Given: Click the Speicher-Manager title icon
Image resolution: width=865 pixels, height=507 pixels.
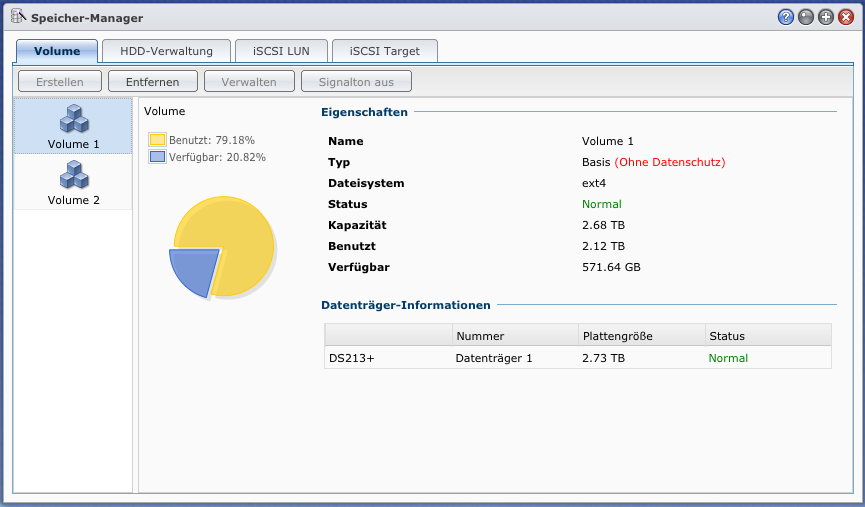Looking at the screenshot, I should click(18, 17).
